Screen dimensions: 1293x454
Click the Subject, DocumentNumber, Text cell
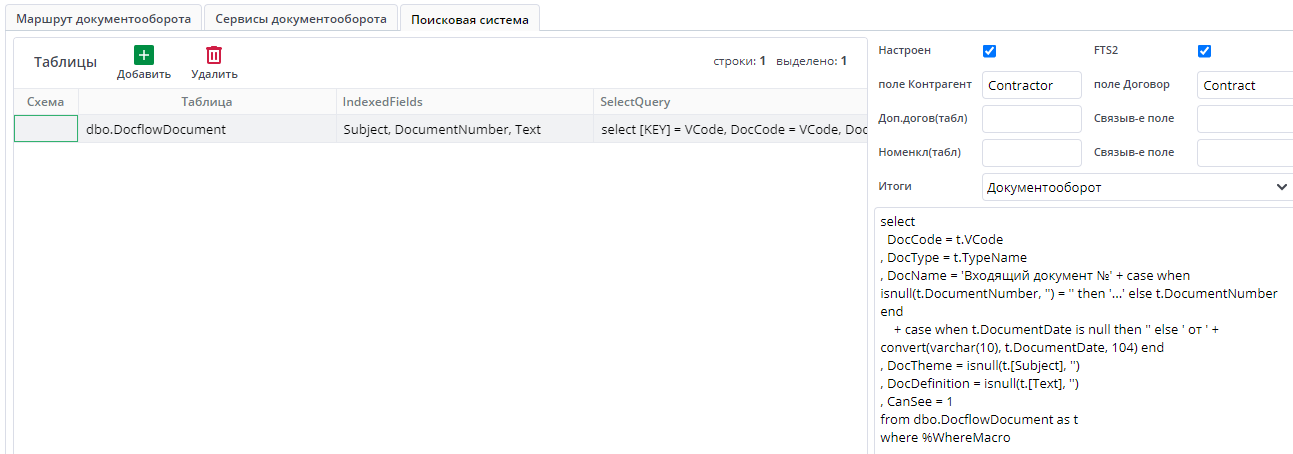click(464, 129)
